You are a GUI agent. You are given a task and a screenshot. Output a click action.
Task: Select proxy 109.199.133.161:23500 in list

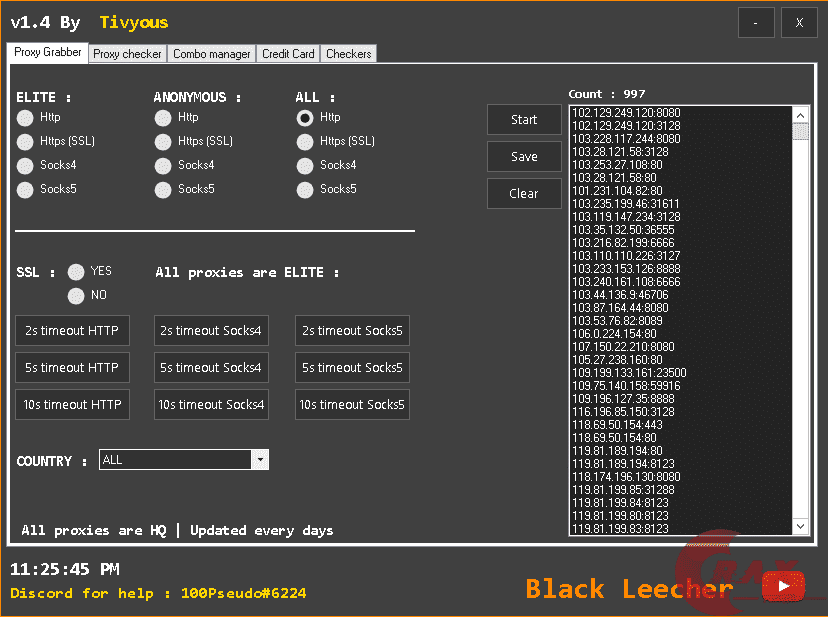pyautogui.click(x=629, y=373)
